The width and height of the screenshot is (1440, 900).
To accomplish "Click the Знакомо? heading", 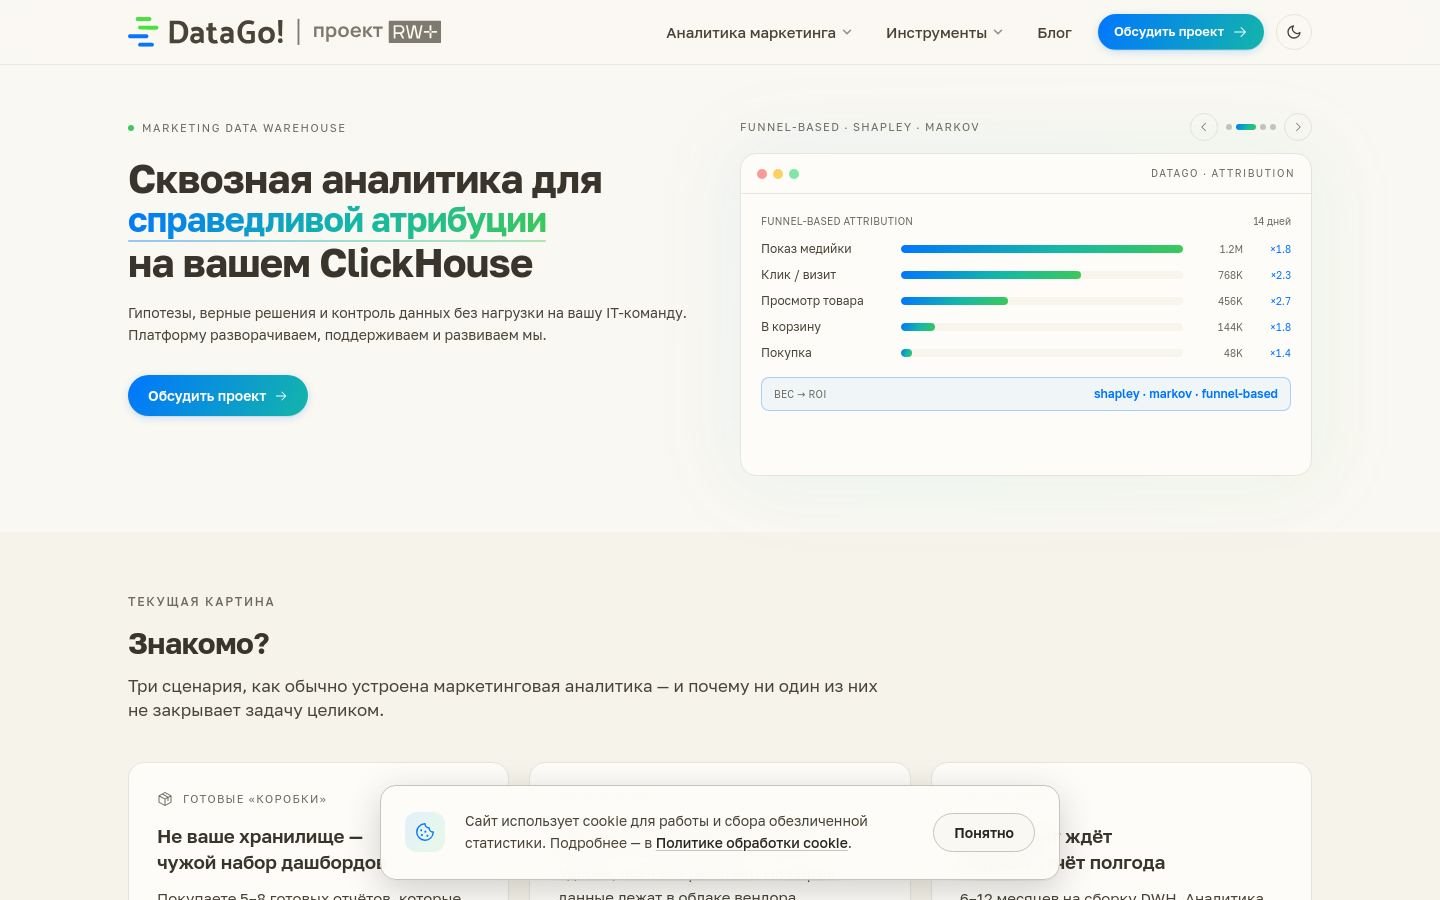I will pos(199,644).
